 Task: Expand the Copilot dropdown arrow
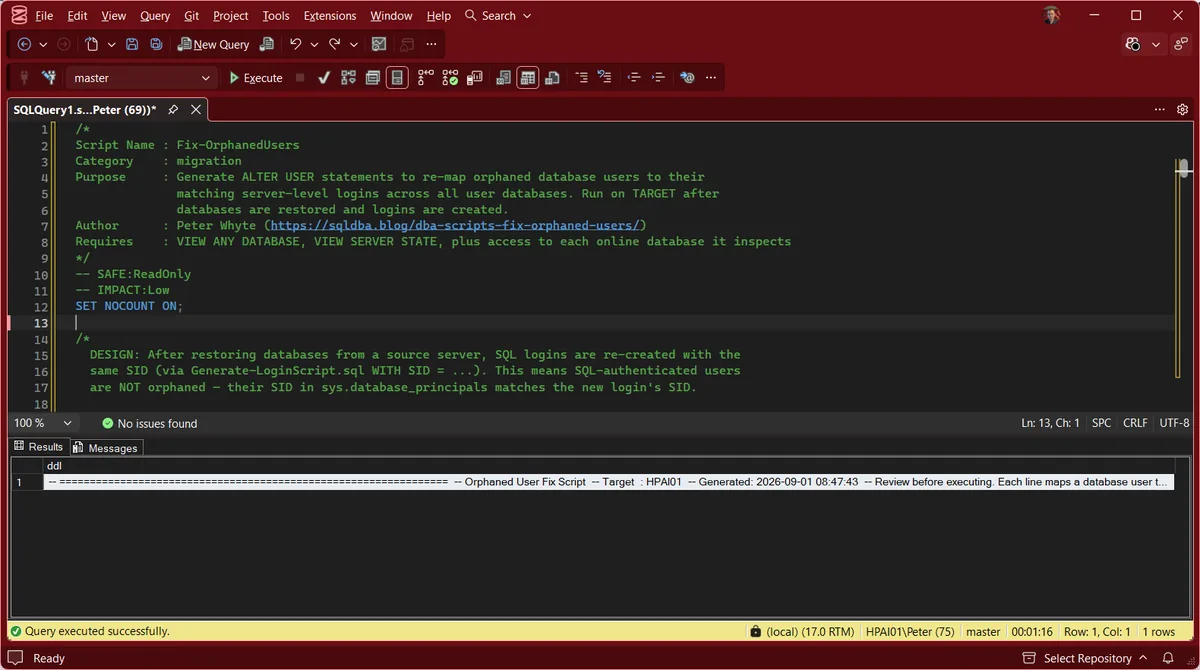tap(1156, 44)
